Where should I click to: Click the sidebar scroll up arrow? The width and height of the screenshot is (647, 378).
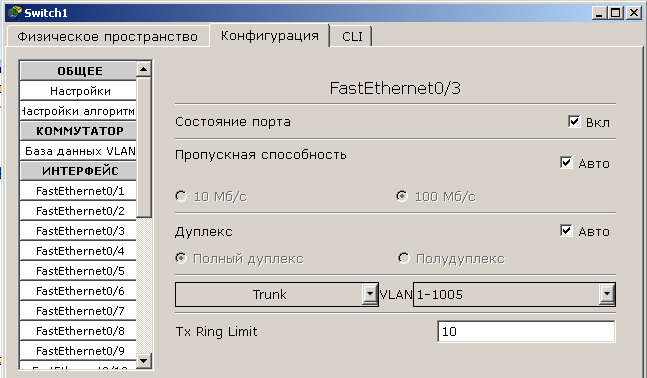click(x=144, y=69)
